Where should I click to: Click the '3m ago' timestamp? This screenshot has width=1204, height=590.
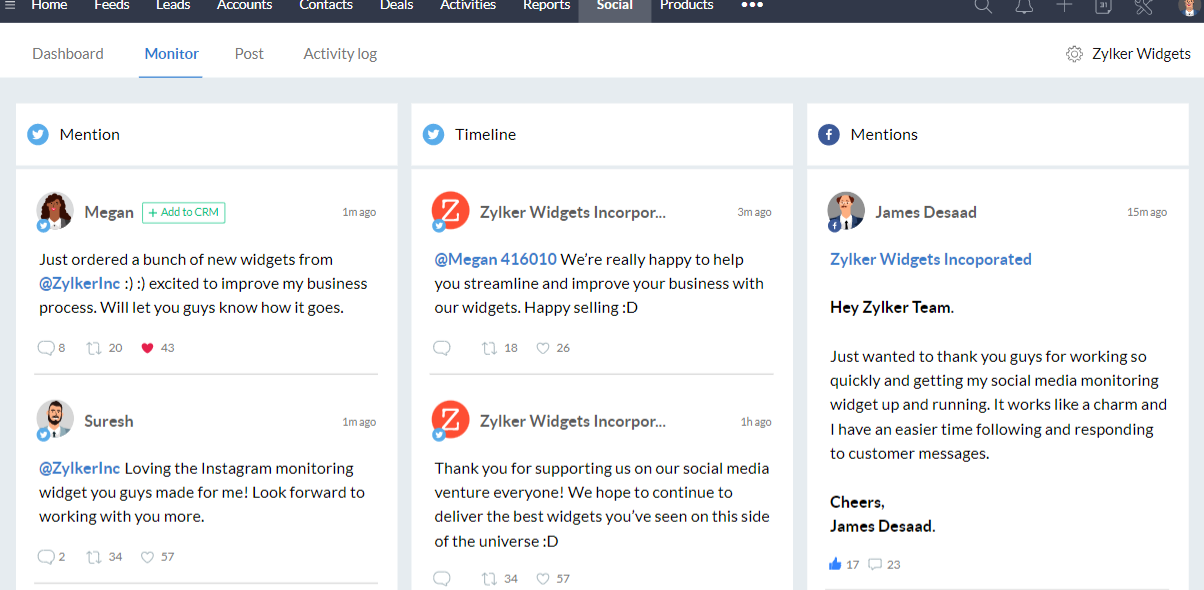pyautogui.click(x=754, y=212)
